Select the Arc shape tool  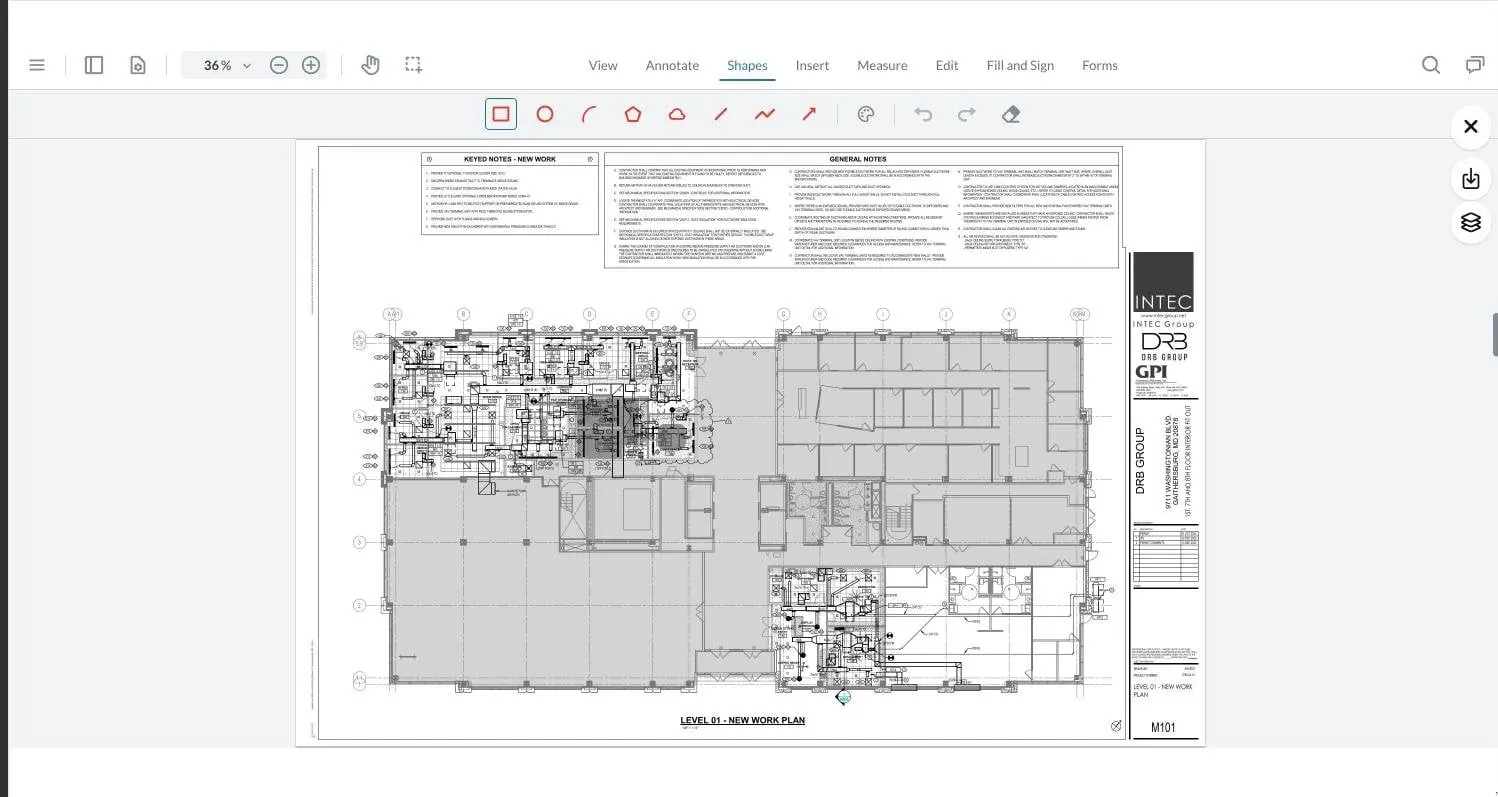(589, 114)
